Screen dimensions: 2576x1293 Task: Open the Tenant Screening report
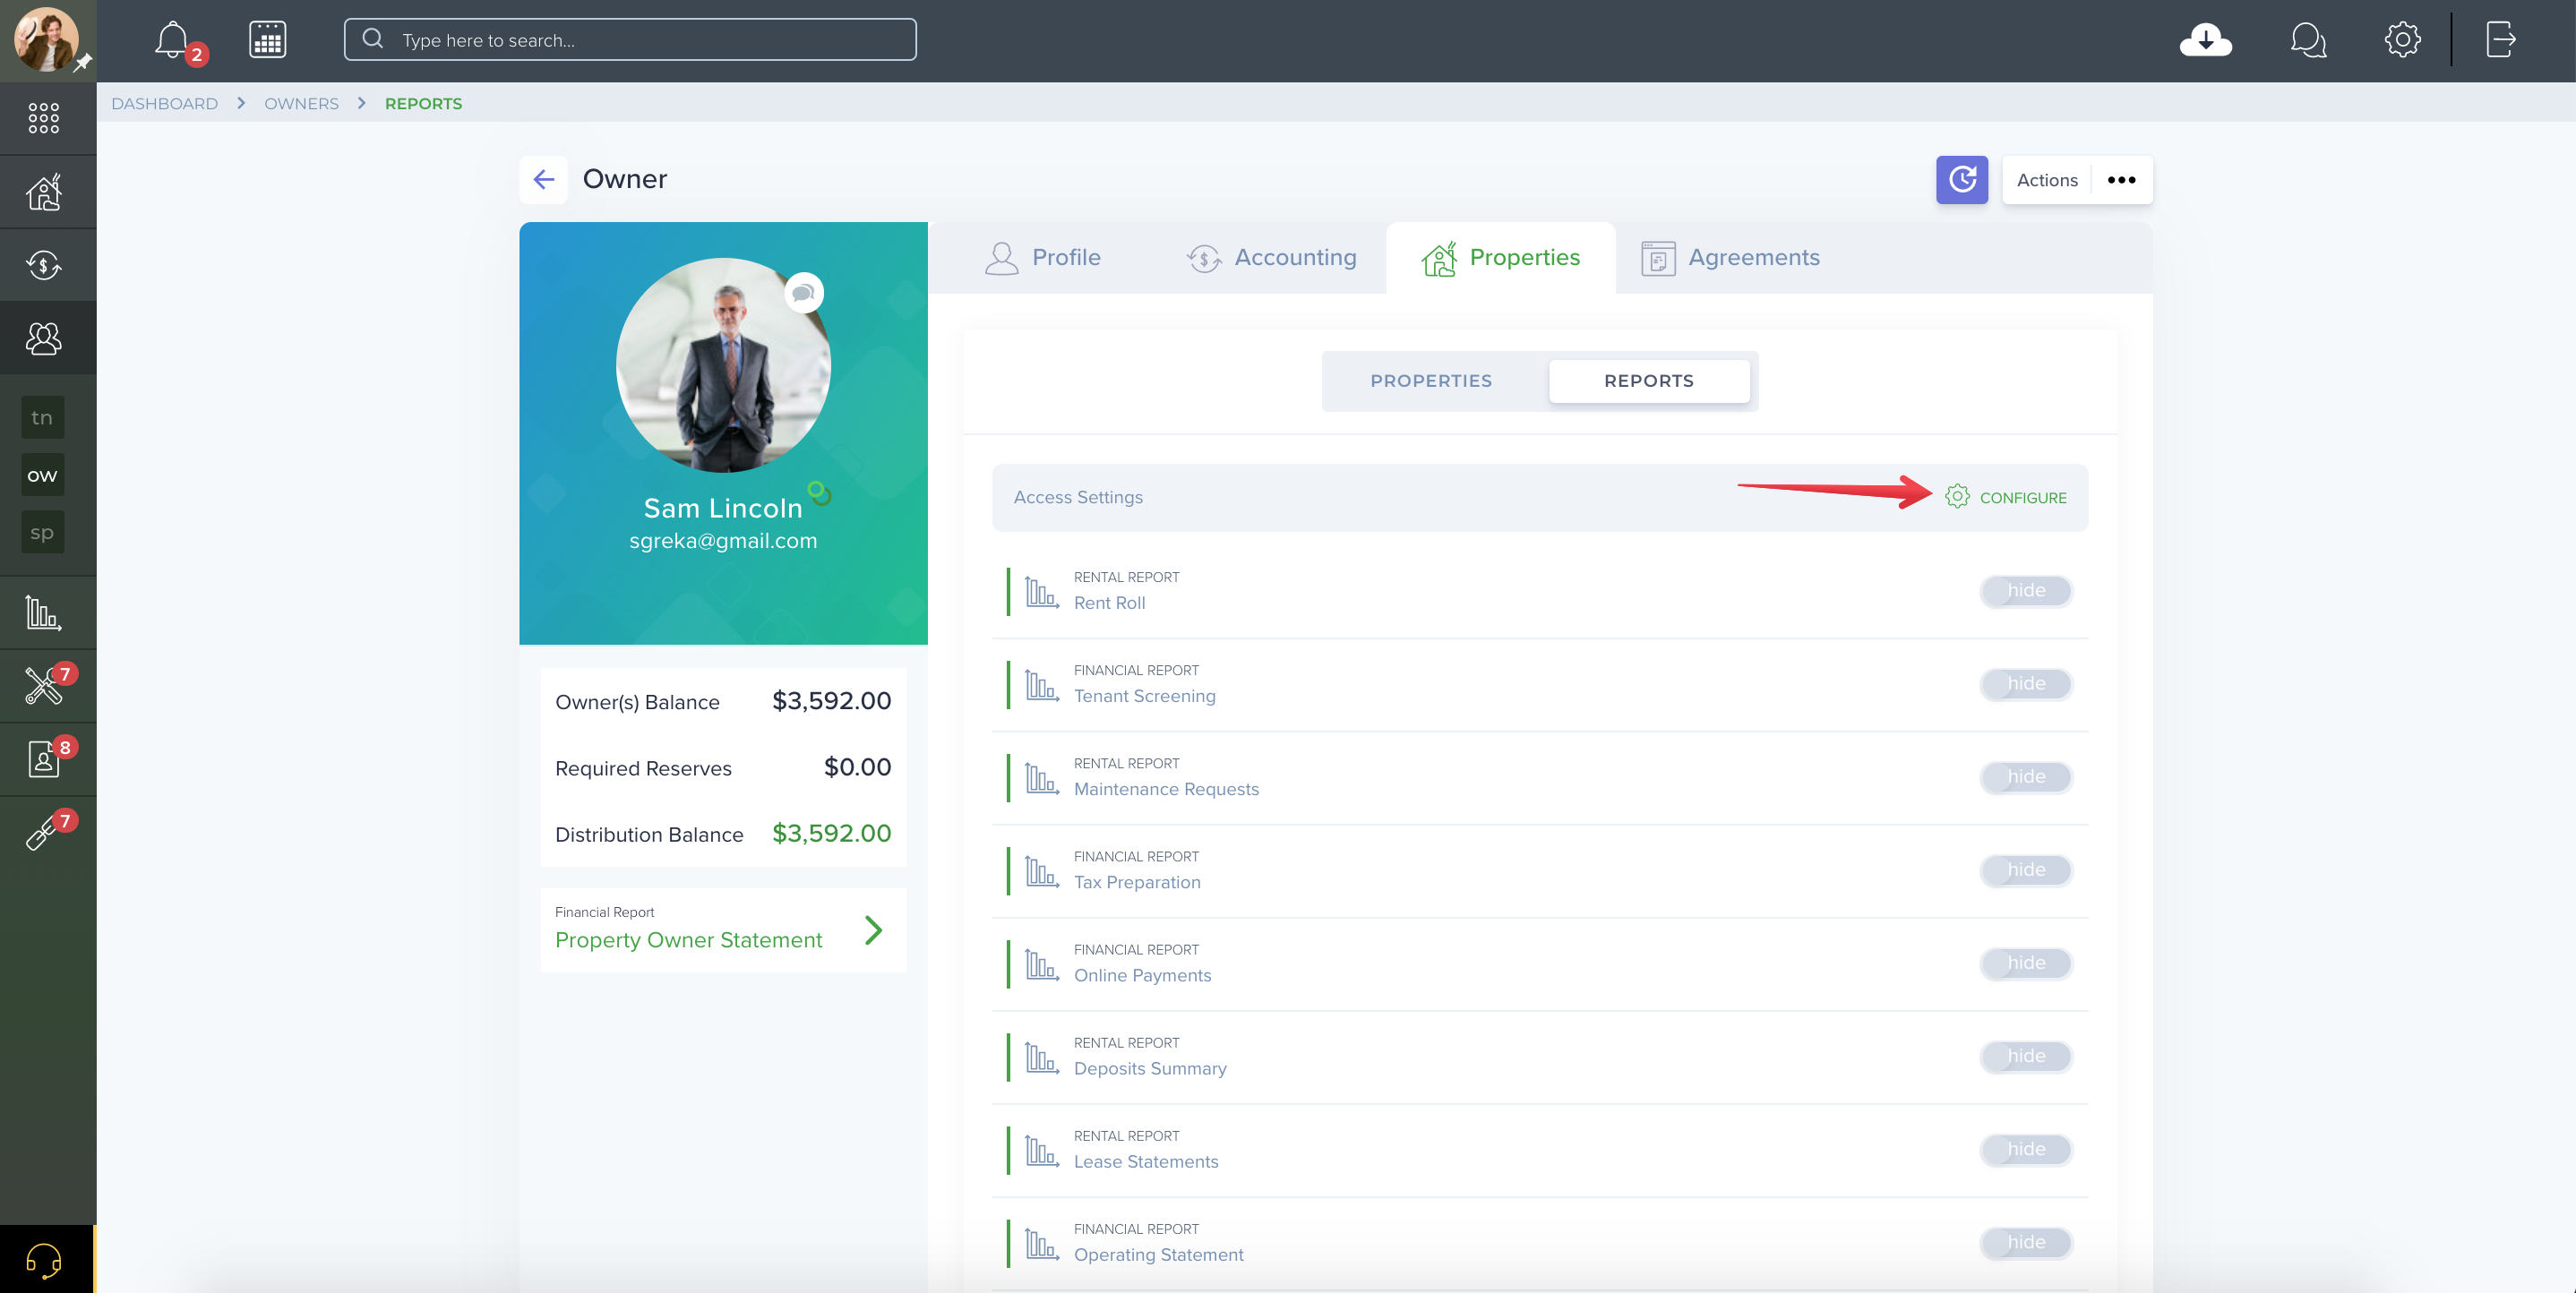tap(1144, 696)
